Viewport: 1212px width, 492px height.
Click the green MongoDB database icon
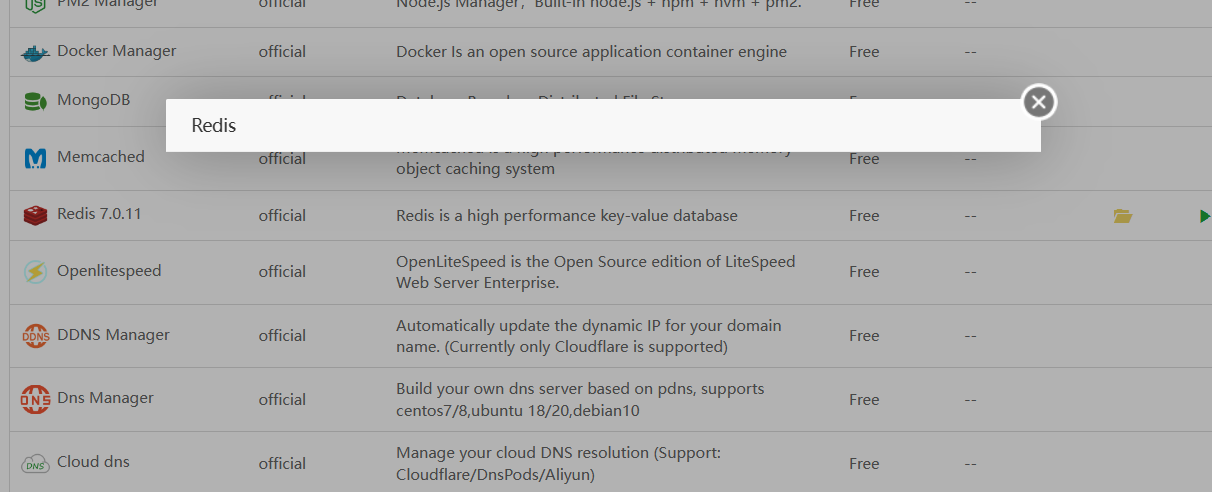pos(35,101)
